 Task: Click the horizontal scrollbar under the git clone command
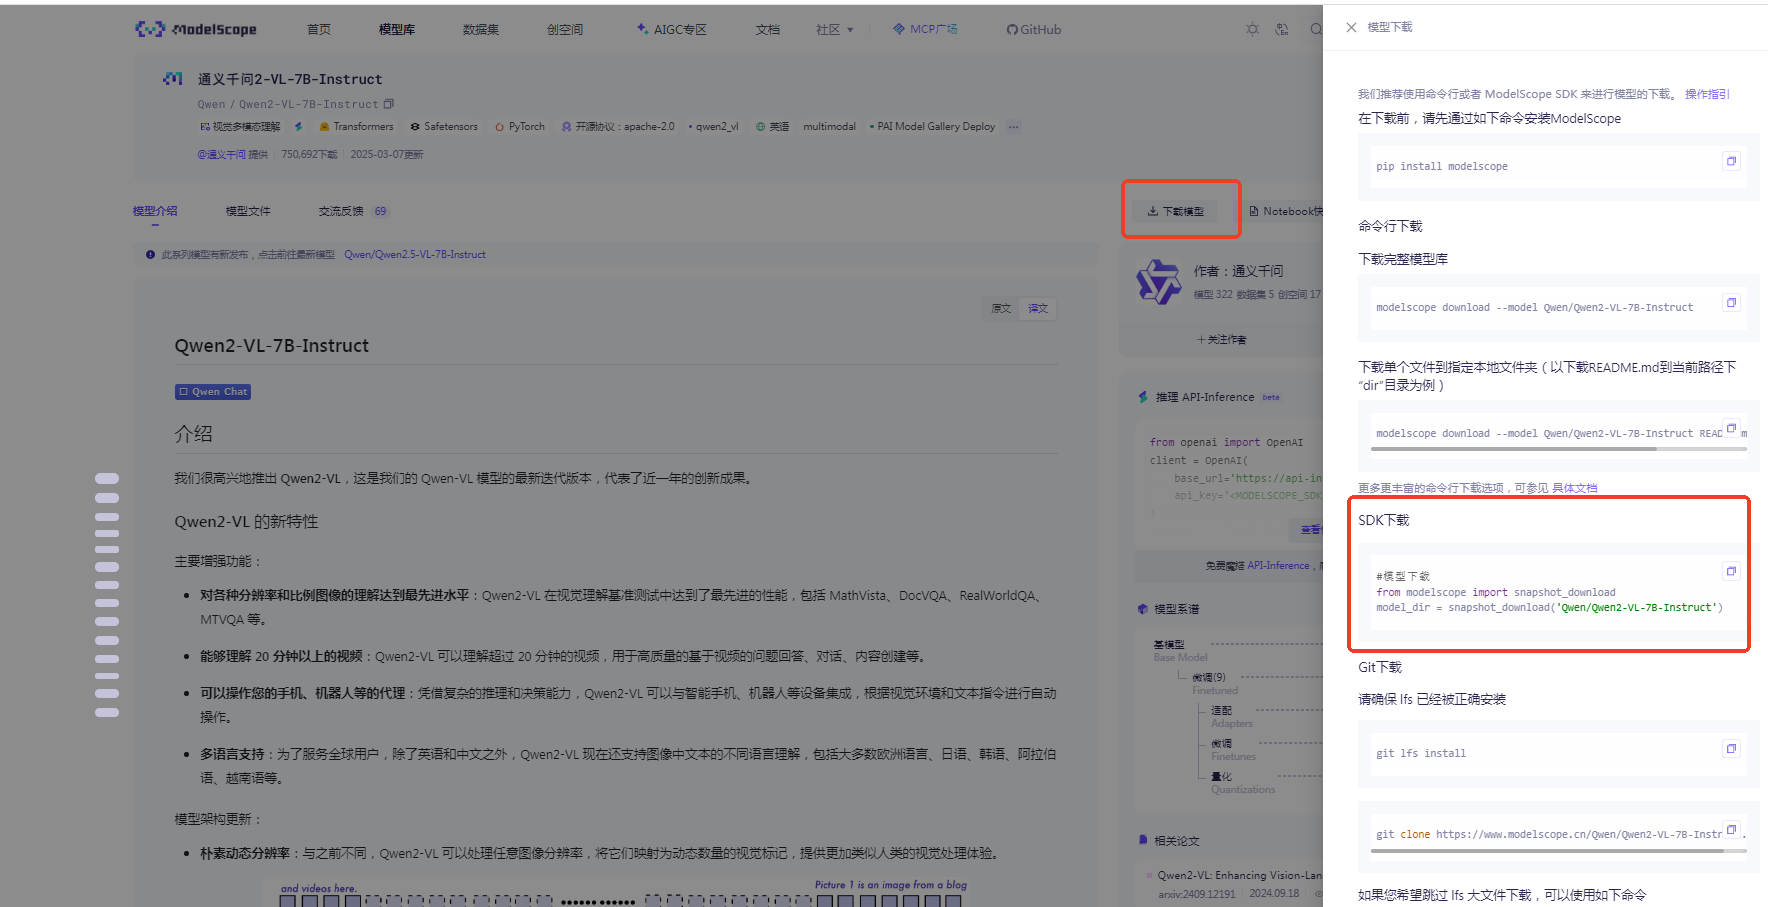(1547, 851)
